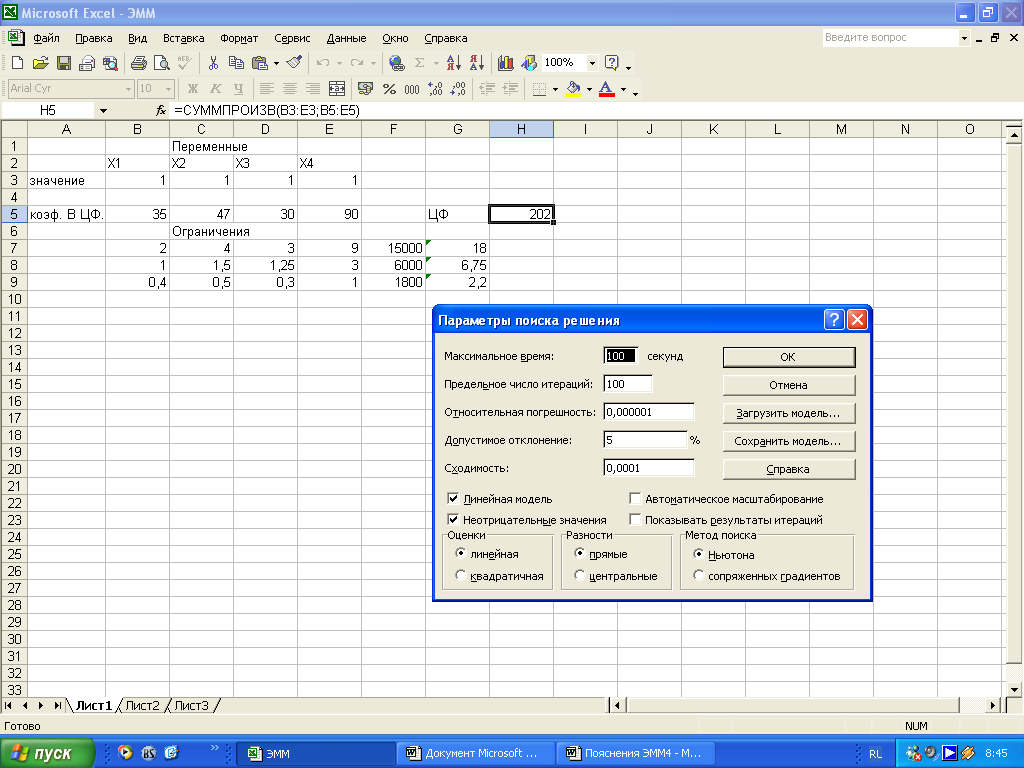
Task: Click the Save floppy disk icon
Action: pyautogui.click(x=63, y=63)
